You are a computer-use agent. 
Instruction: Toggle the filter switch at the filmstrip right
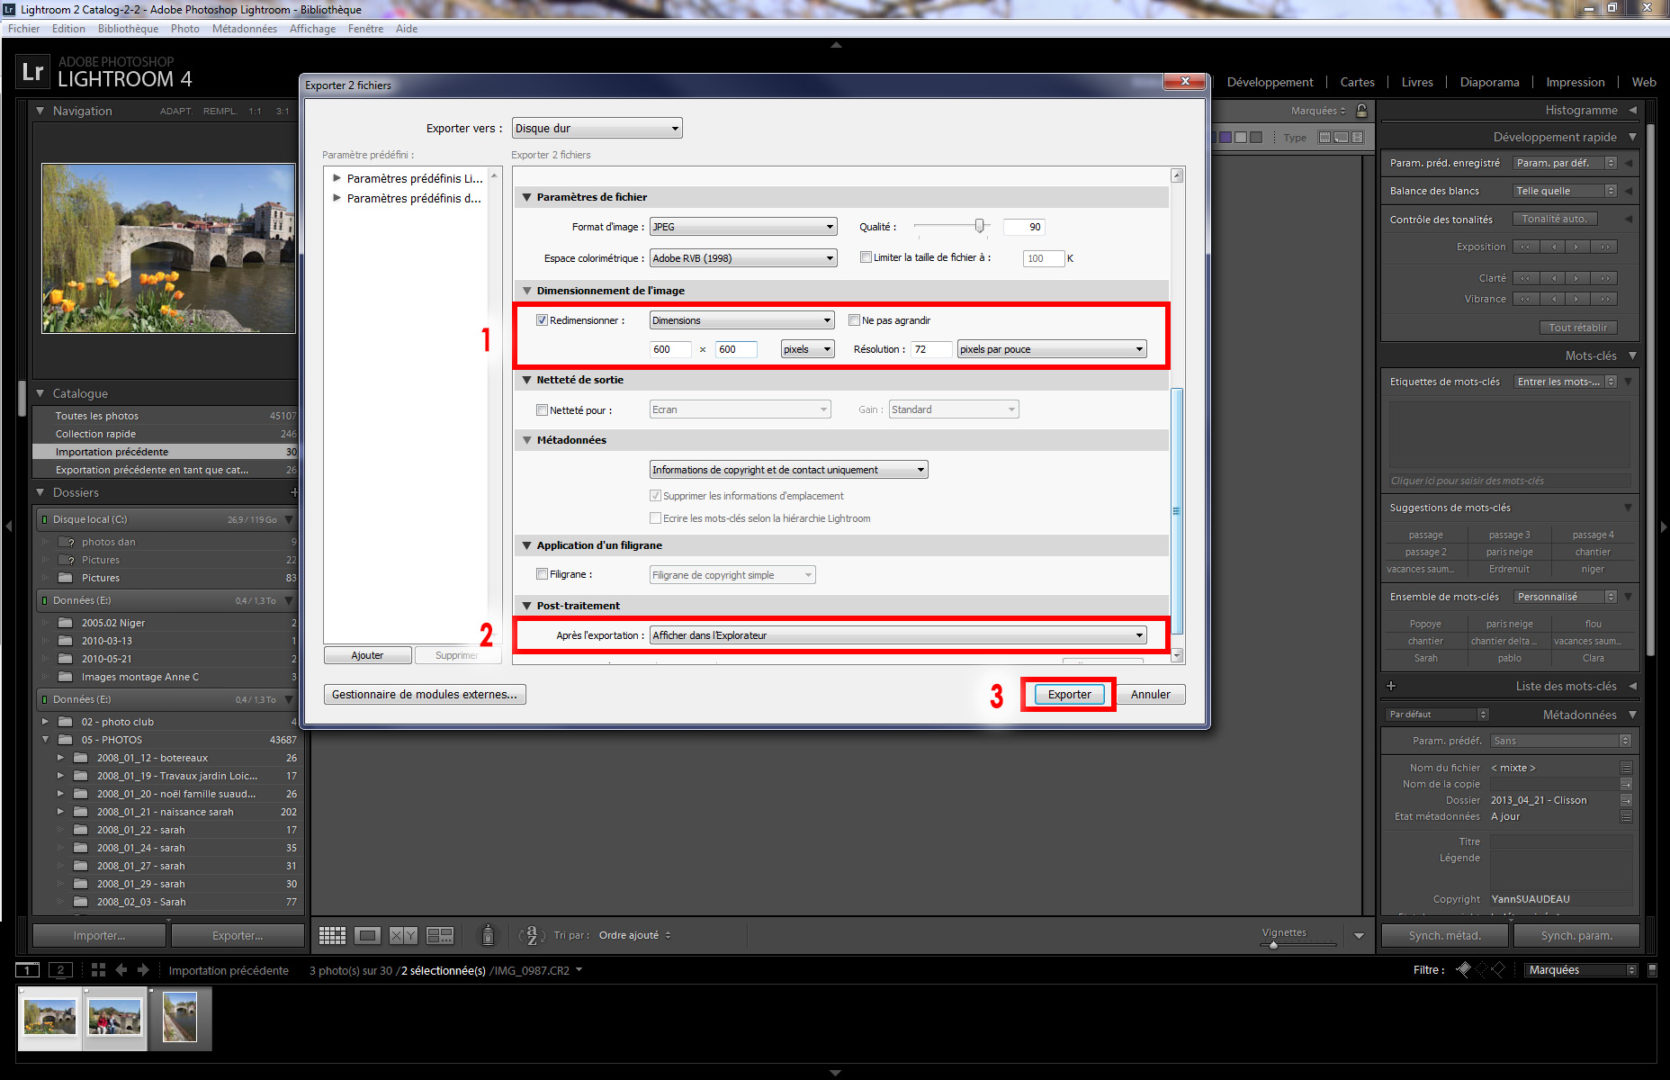(x=1652, y=970)
